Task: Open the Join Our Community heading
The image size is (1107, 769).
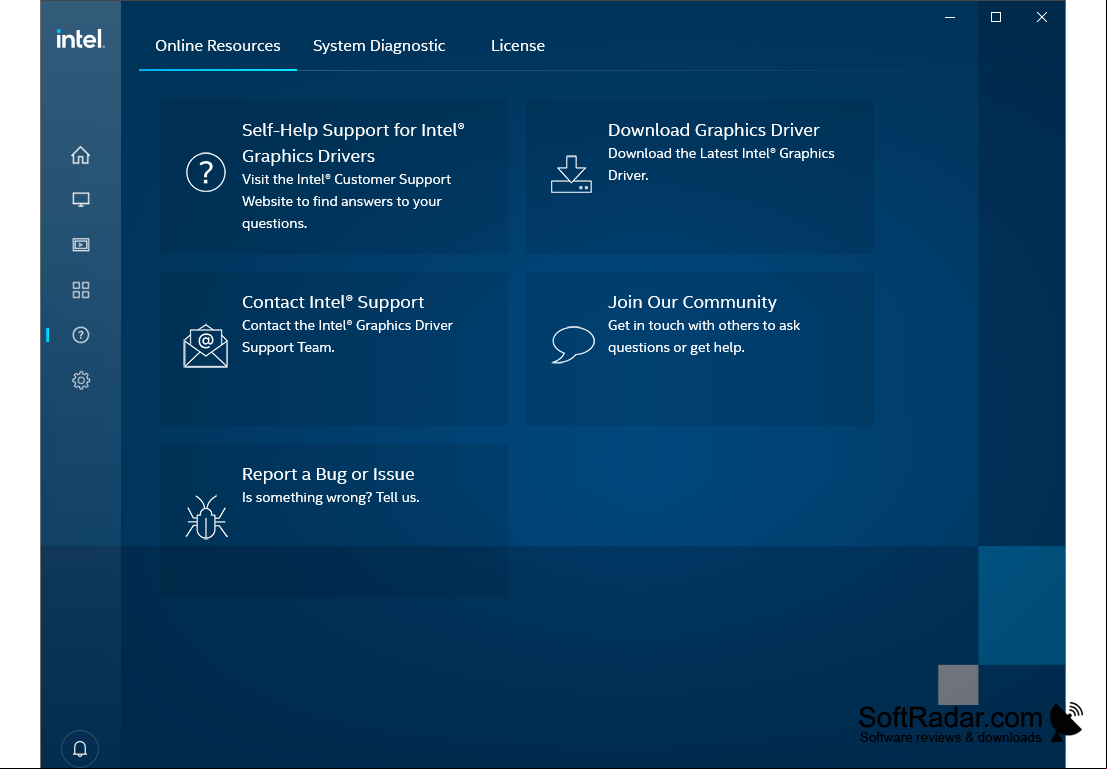Action: coord(692,302)
